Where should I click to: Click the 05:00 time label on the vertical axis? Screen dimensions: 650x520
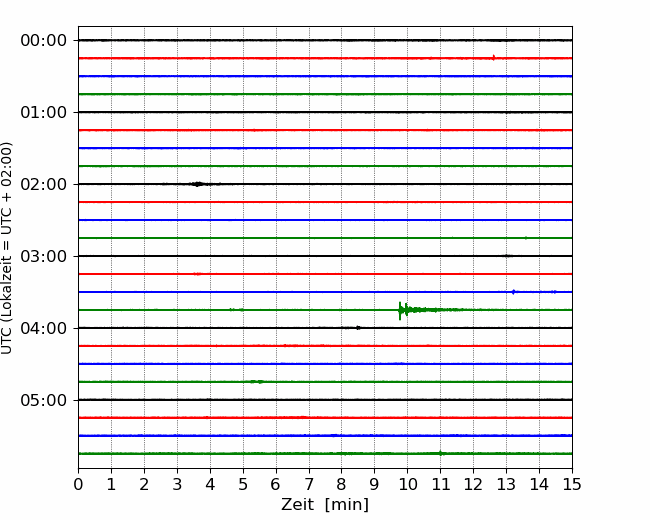pos(44,400)
